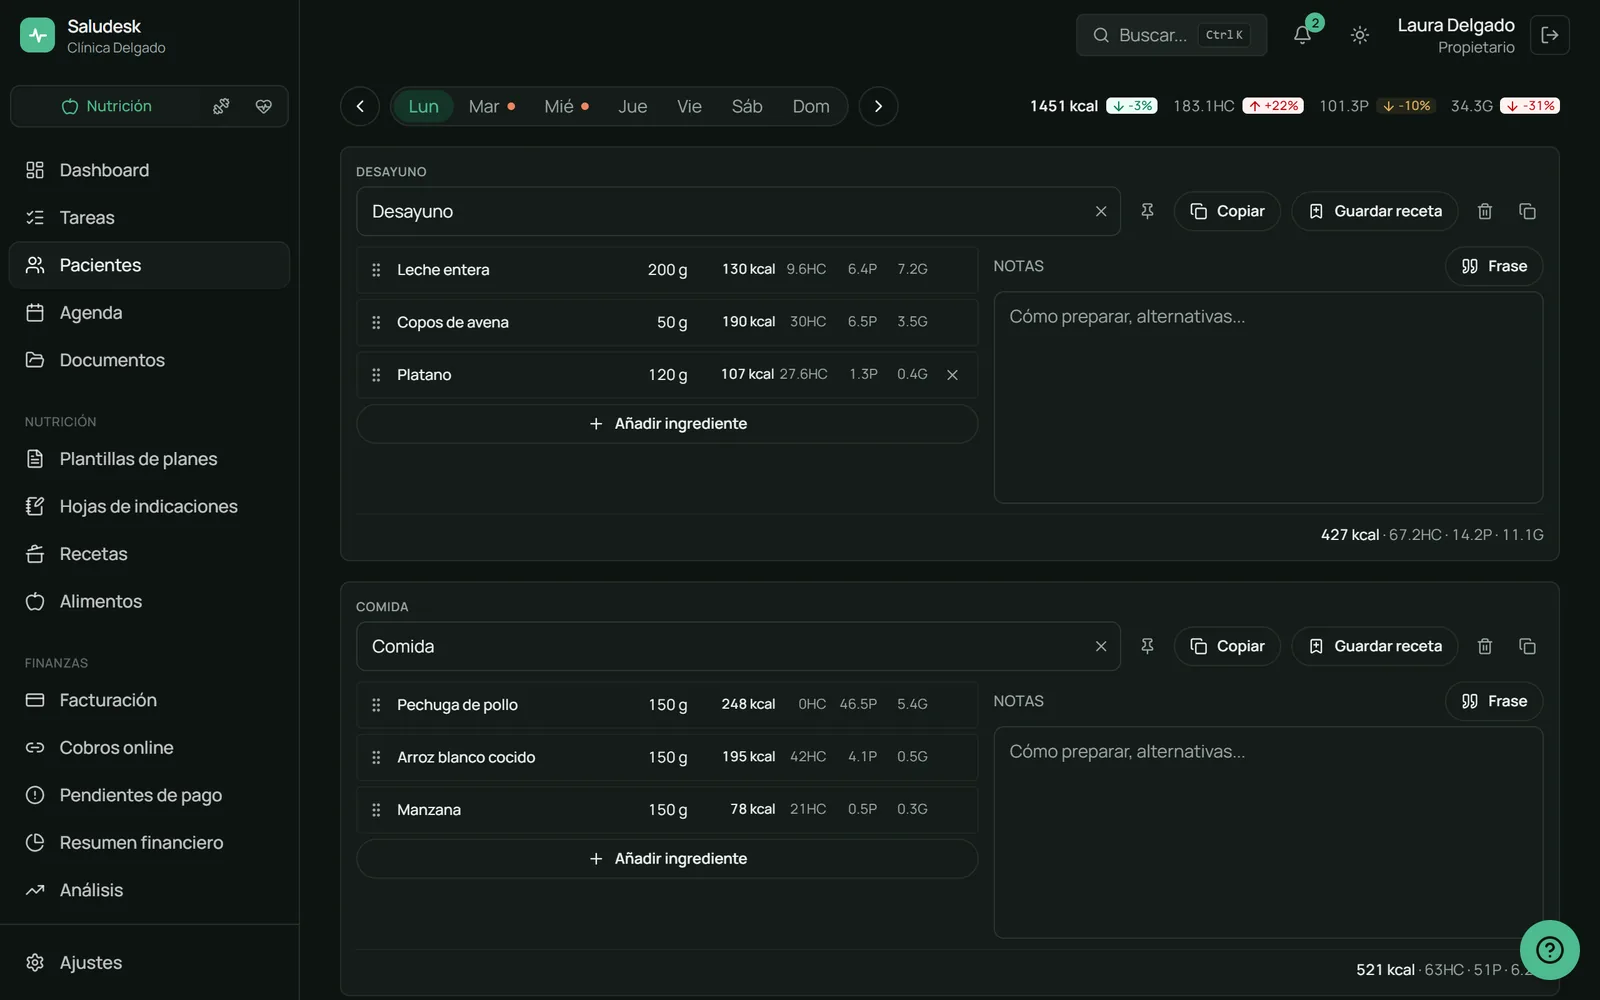The height and width of the screenshot is (1000, 1600).
Task: Switch to the Mar day tab
Action: (x=491, y=106)
